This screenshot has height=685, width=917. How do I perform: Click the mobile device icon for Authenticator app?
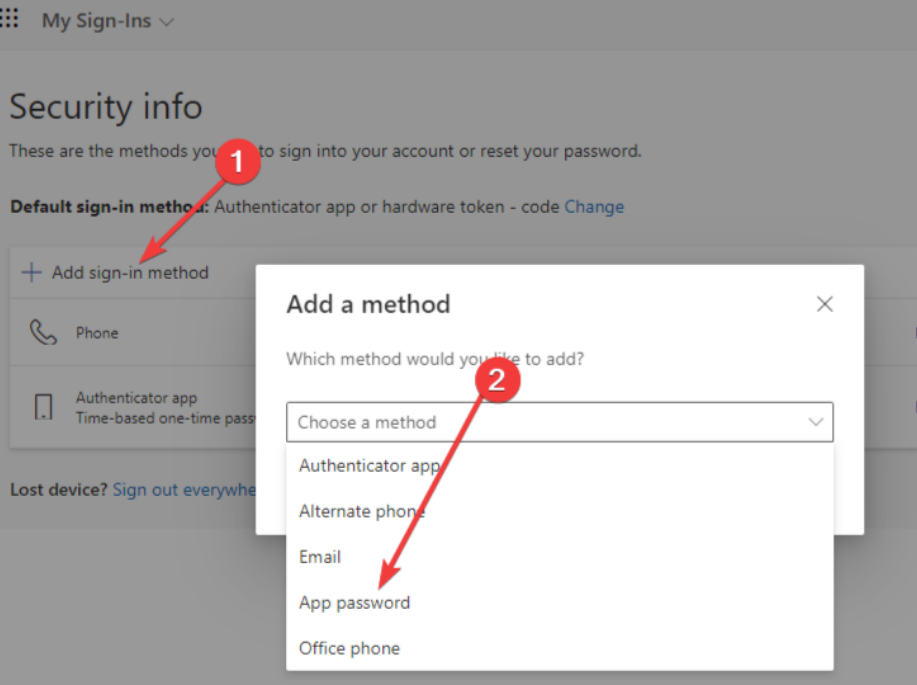pyautogui.click(x=43, y=407)
